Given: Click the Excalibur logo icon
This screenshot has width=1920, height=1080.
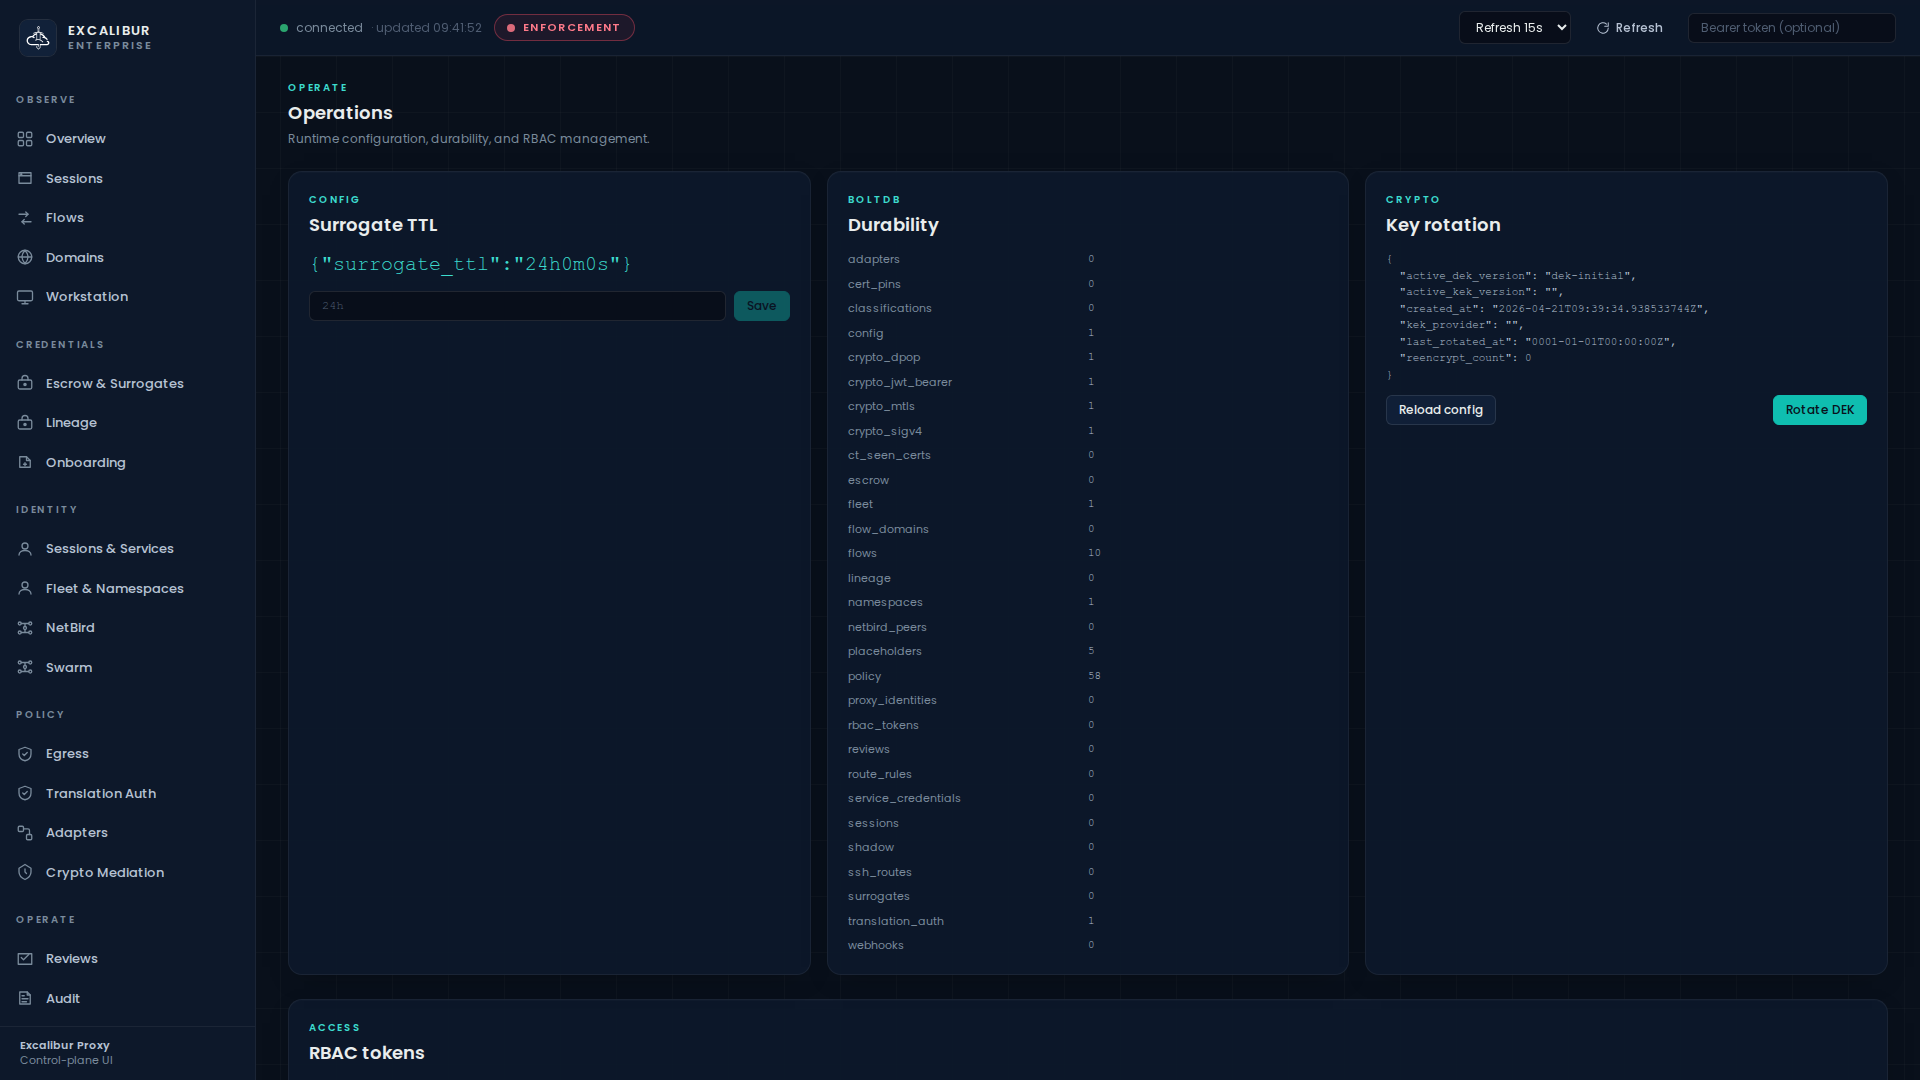Looking at the screenshot, I should (38, 38).
